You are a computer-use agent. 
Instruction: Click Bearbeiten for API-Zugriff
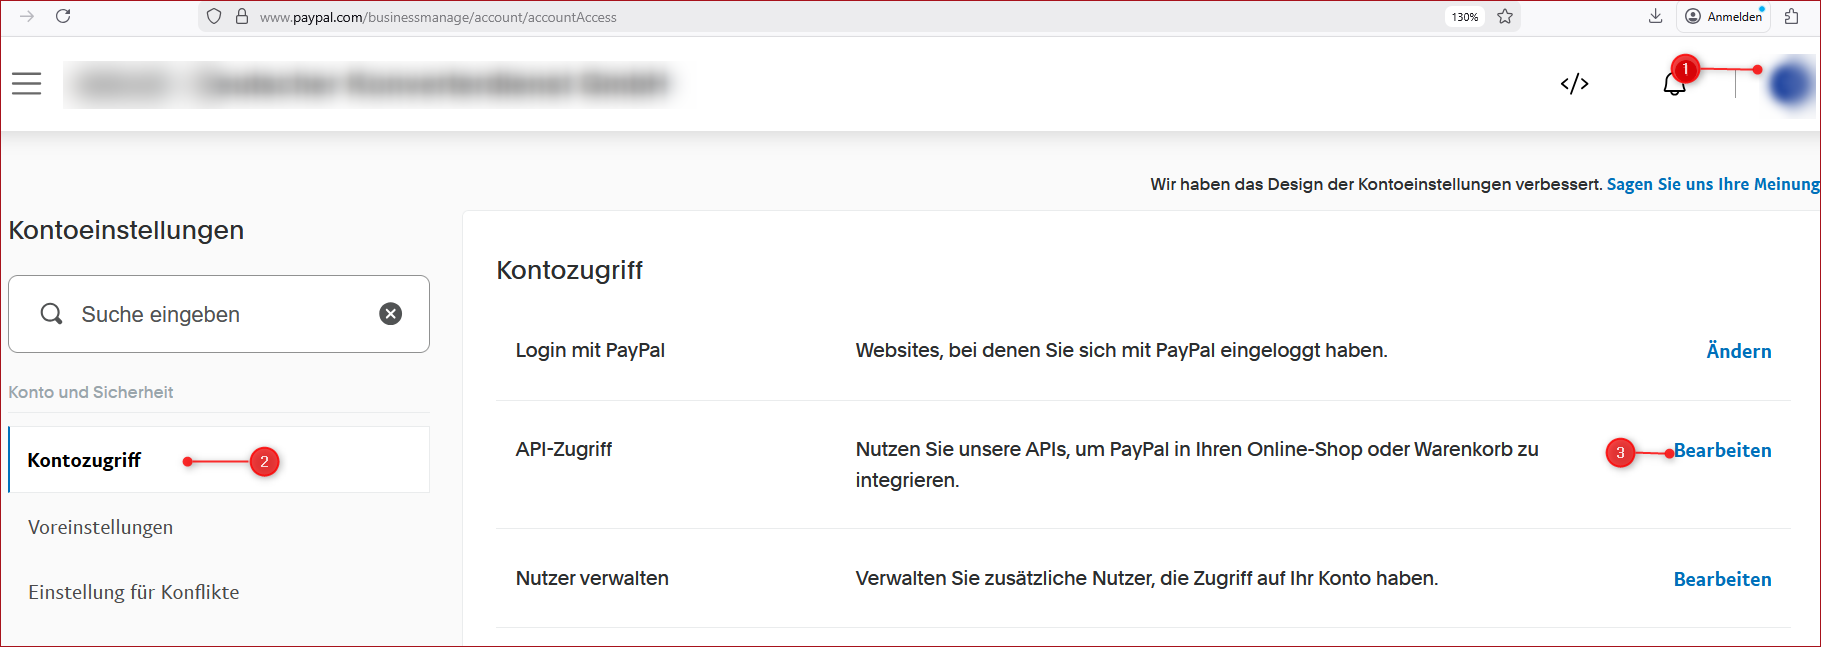1722,450
